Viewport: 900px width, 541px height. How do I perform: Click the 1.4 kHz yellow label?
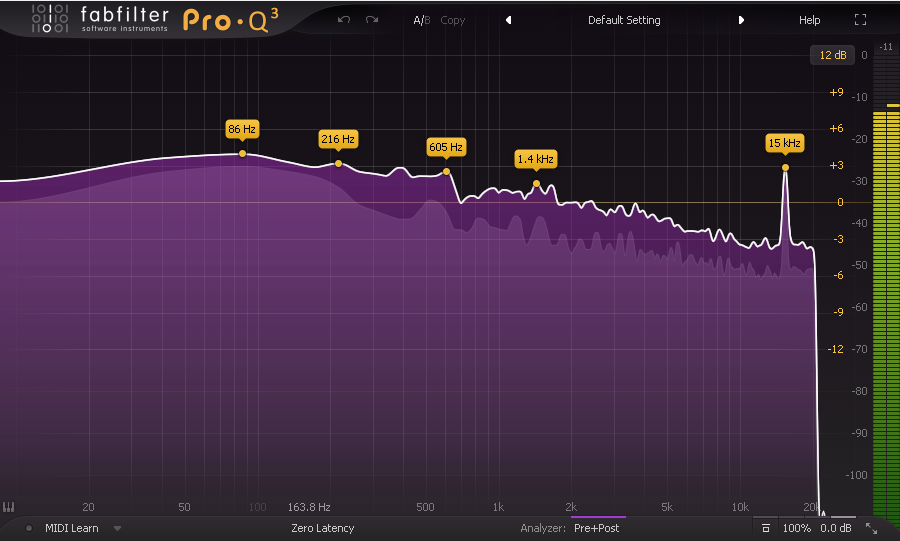536,159
